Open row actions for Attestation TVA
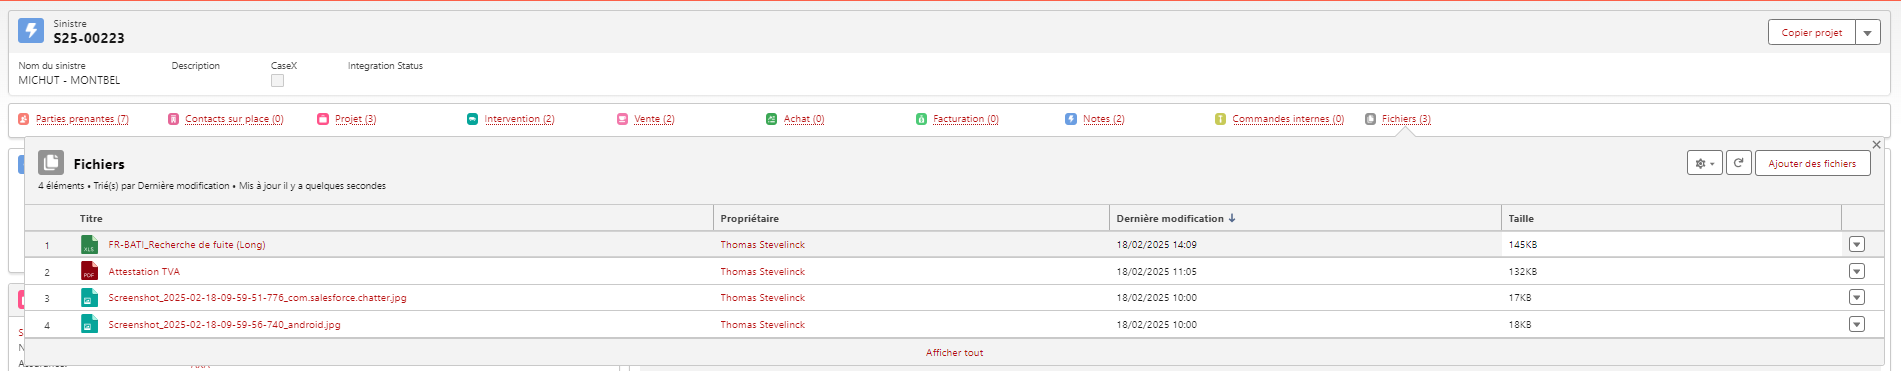Image resolution: width=1901 pixels, height=371 pixels. pyautogui.click(x=1857, y=271)
